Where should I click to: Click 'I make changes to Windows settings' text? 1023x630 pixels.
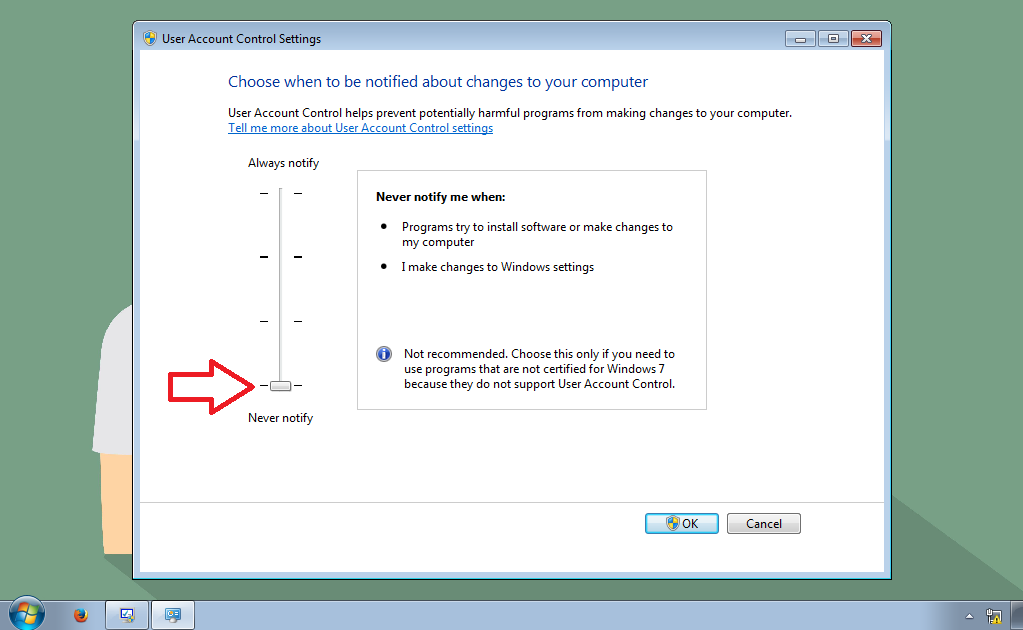498,267
